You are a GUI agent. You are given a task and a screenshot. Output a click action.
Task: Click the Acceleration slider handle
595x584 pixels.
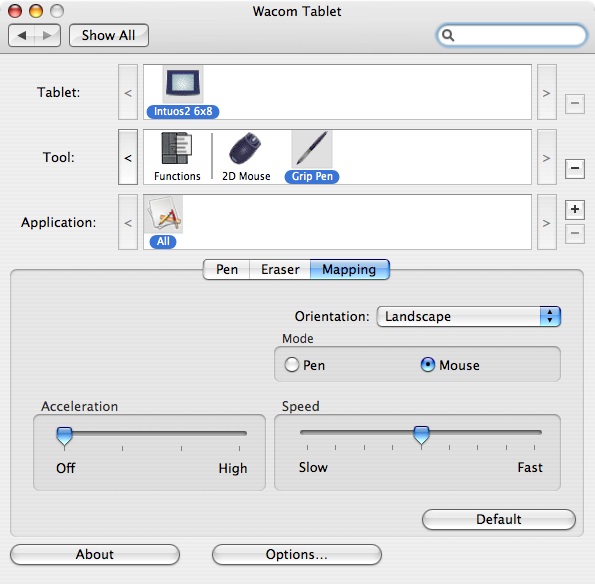coord(64,436)
